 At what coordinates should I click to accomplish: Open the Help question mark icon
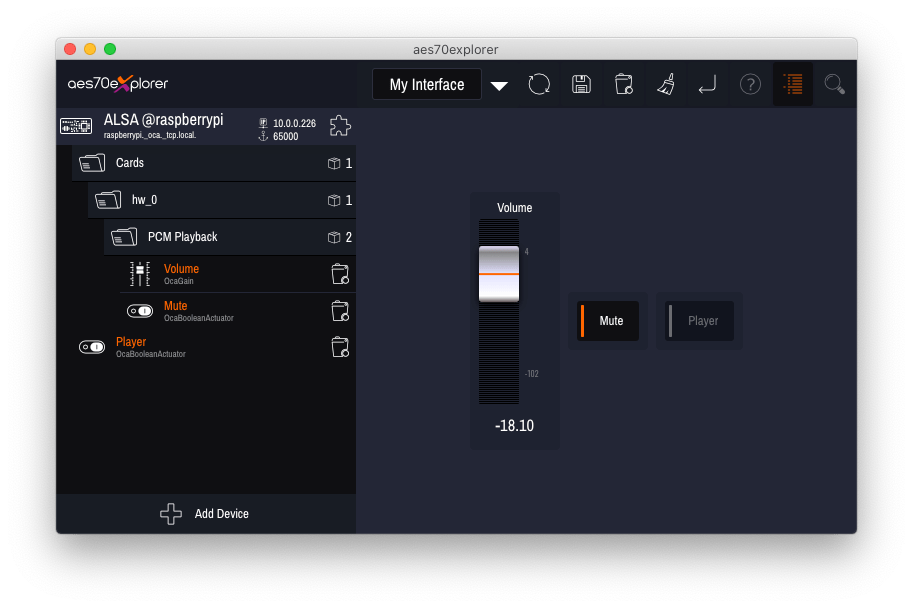tap(750, 84)
